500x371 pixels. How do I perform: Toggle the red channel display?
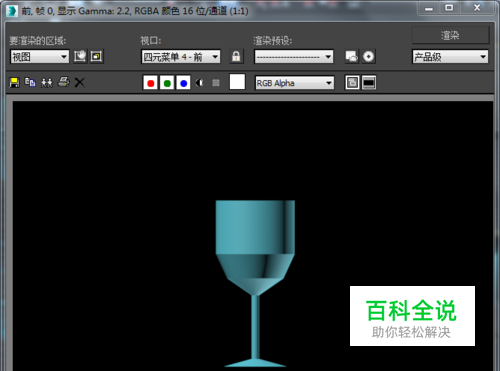click(x=150, y=83)
